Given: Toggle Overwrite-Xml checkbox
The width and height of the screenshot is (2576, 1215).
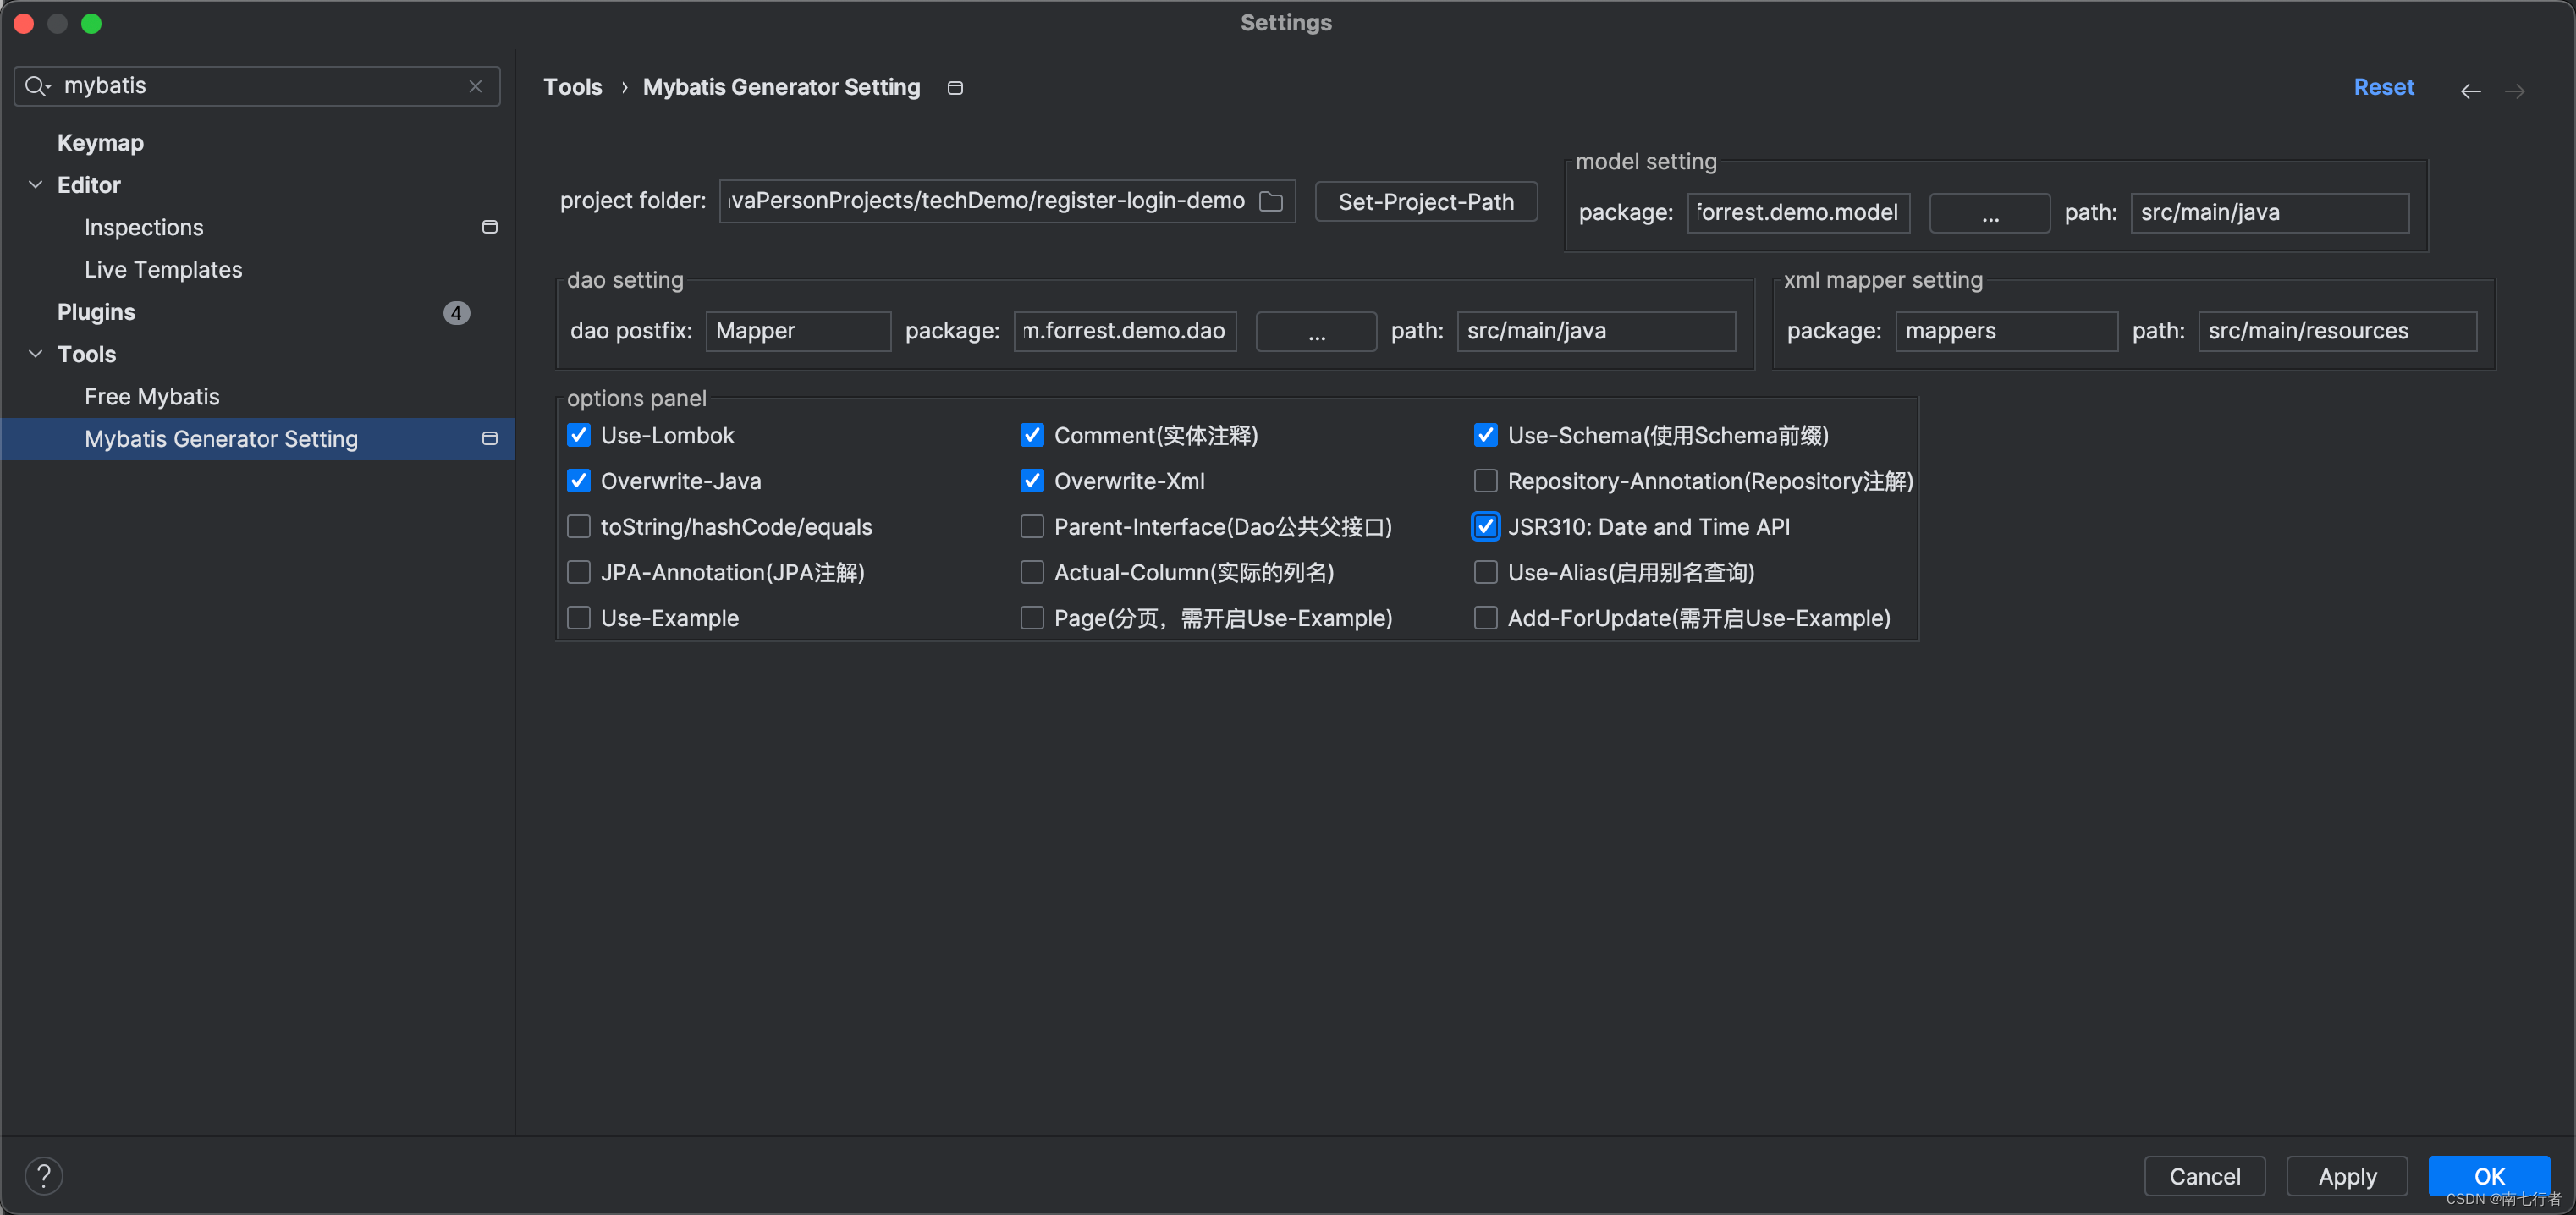Looking at the screenshot, I should coord(1032,481).
